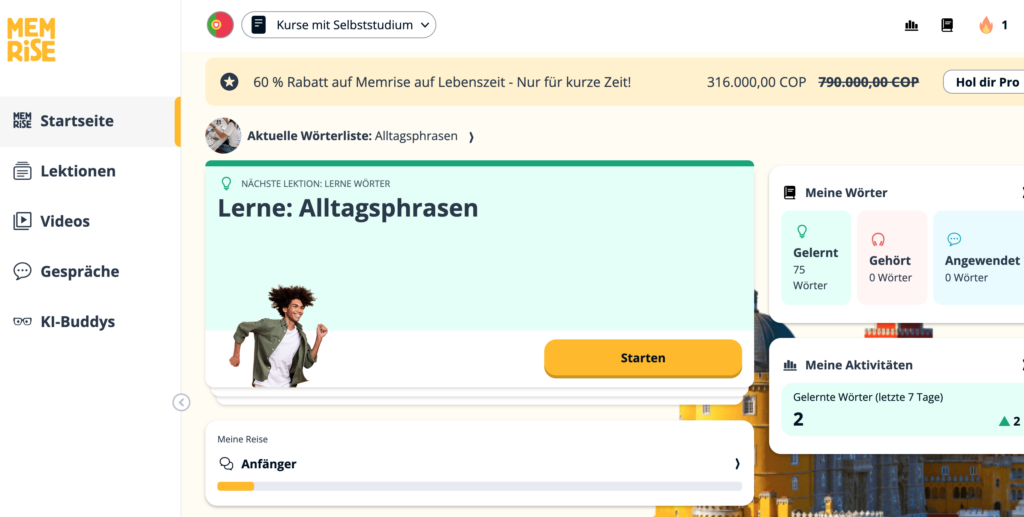This screenshot has width=1024, height=517.
Task: Open the Gehört 0 Wörter card
Action: (892, 257)
